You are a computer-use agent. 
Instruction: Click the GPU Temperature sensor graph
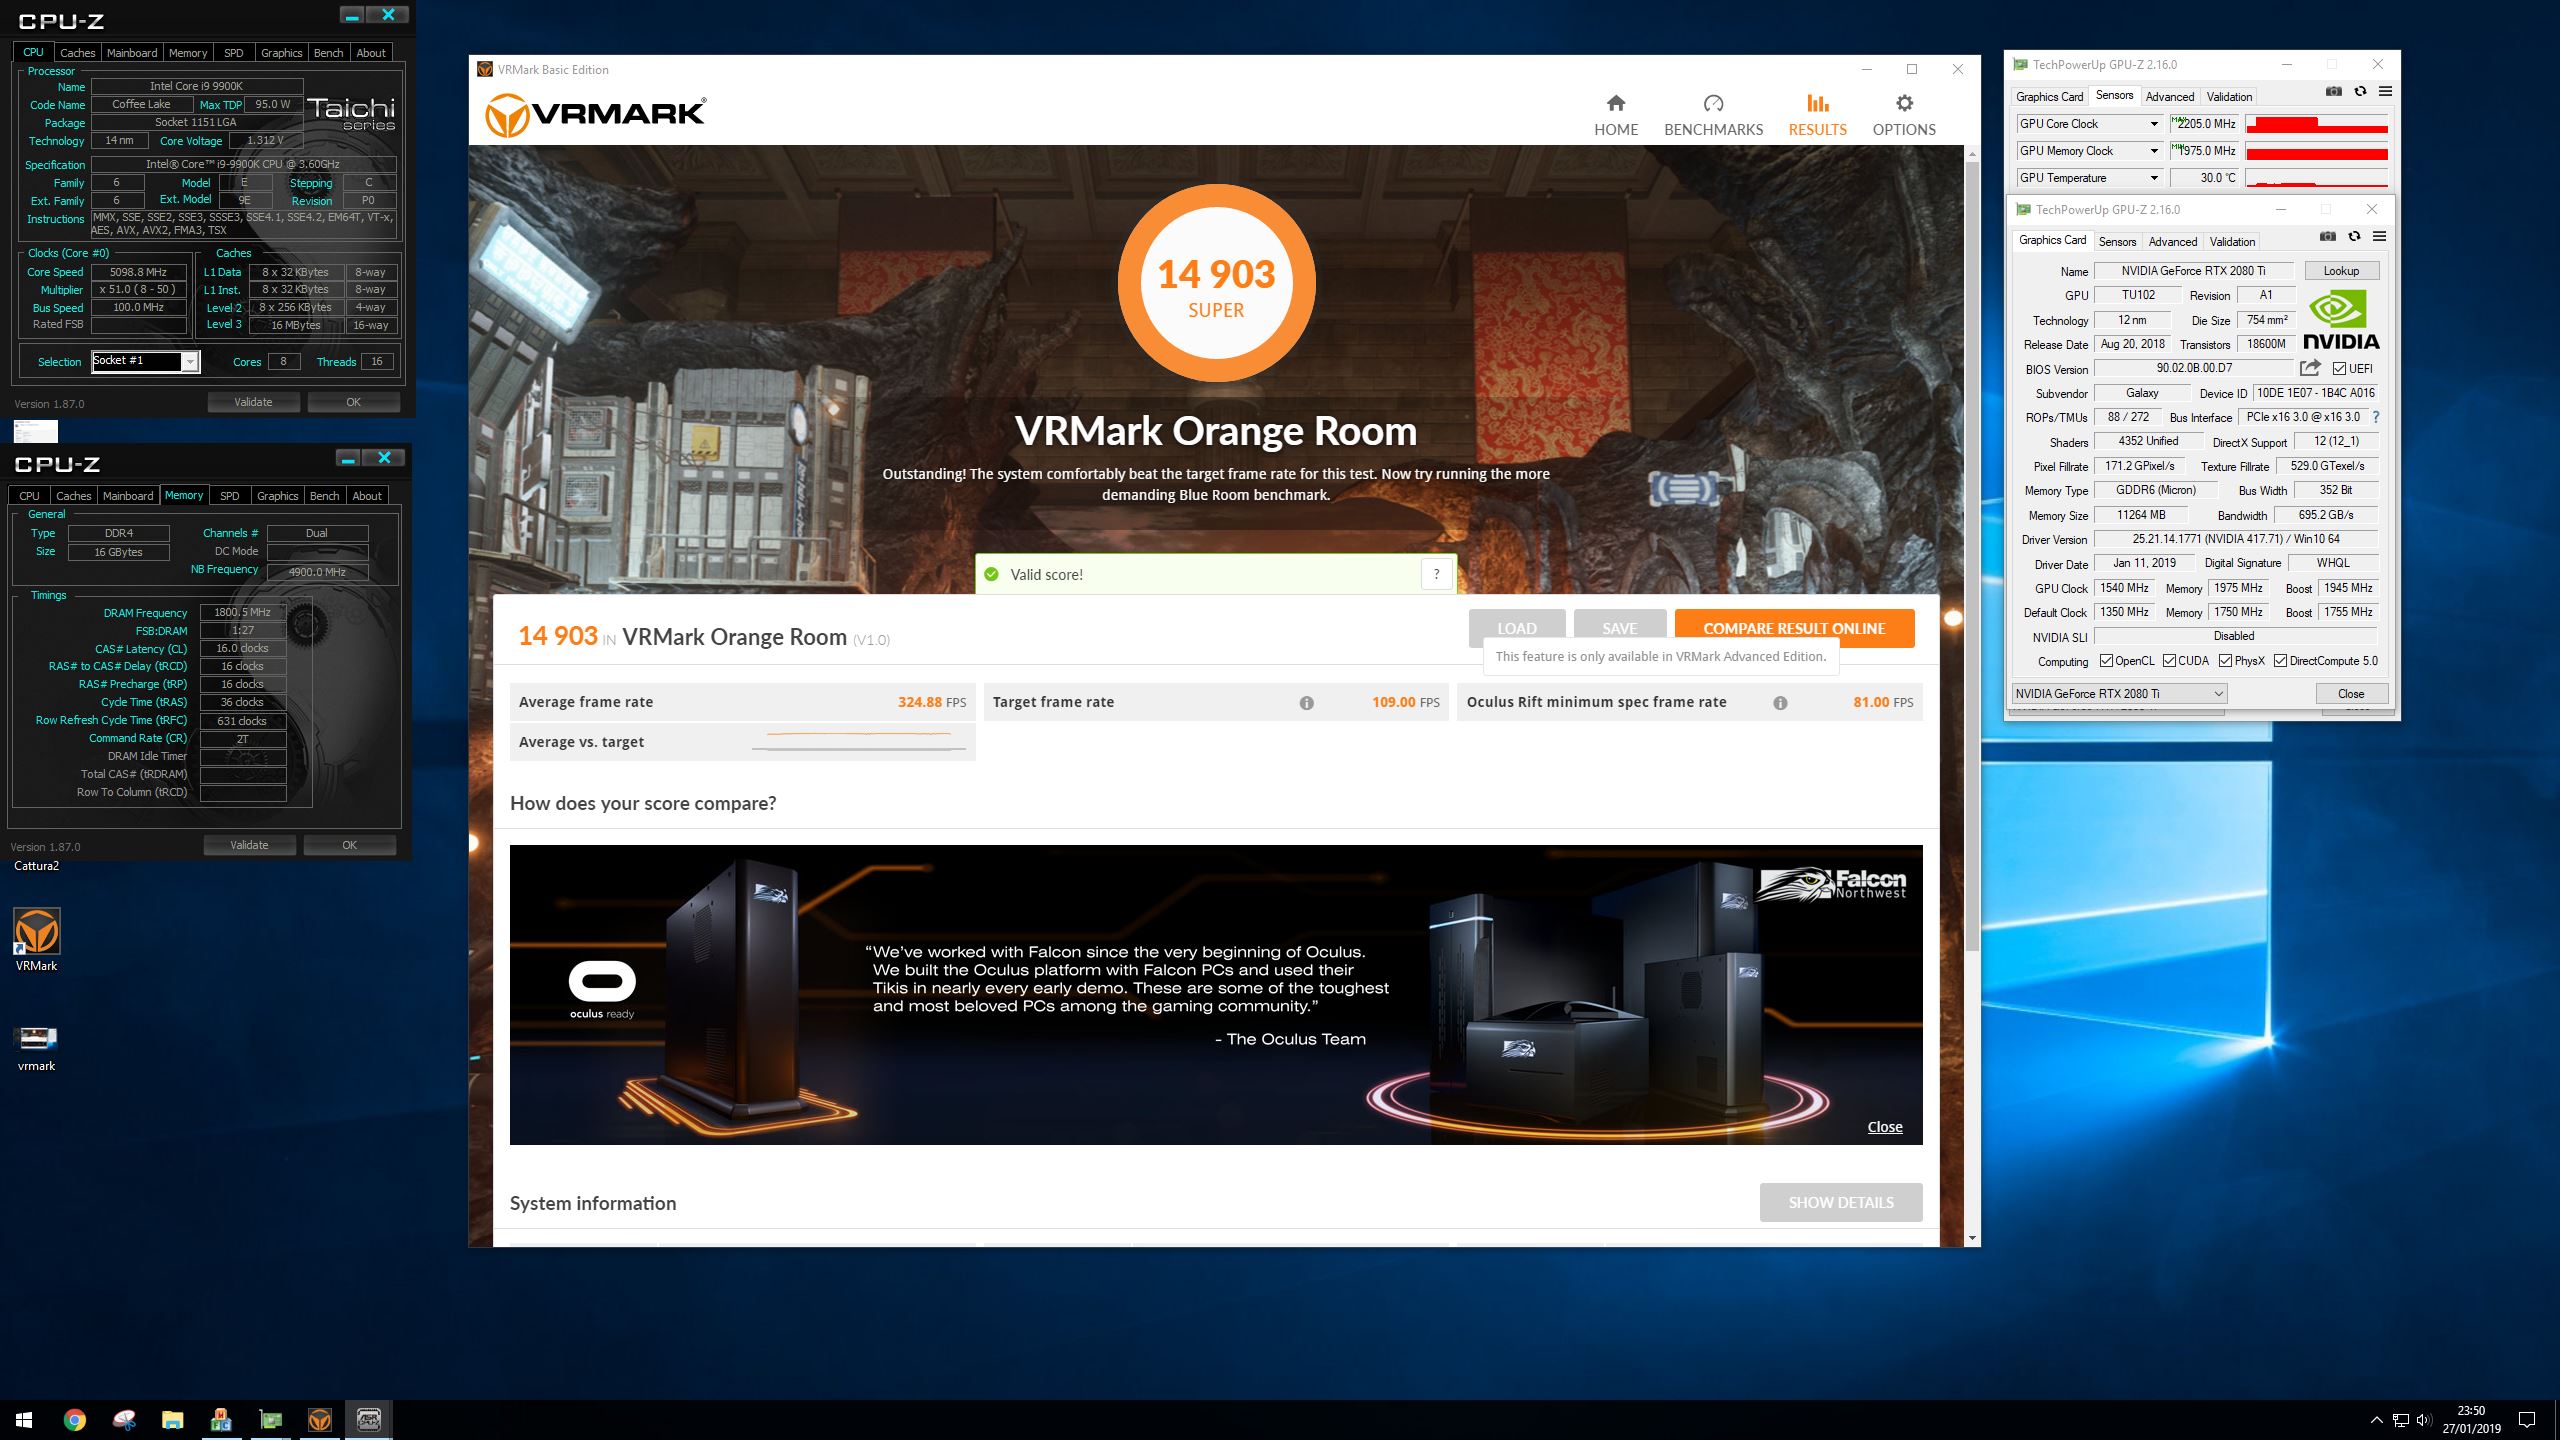pyautogui.click(x=2317, y=178)
